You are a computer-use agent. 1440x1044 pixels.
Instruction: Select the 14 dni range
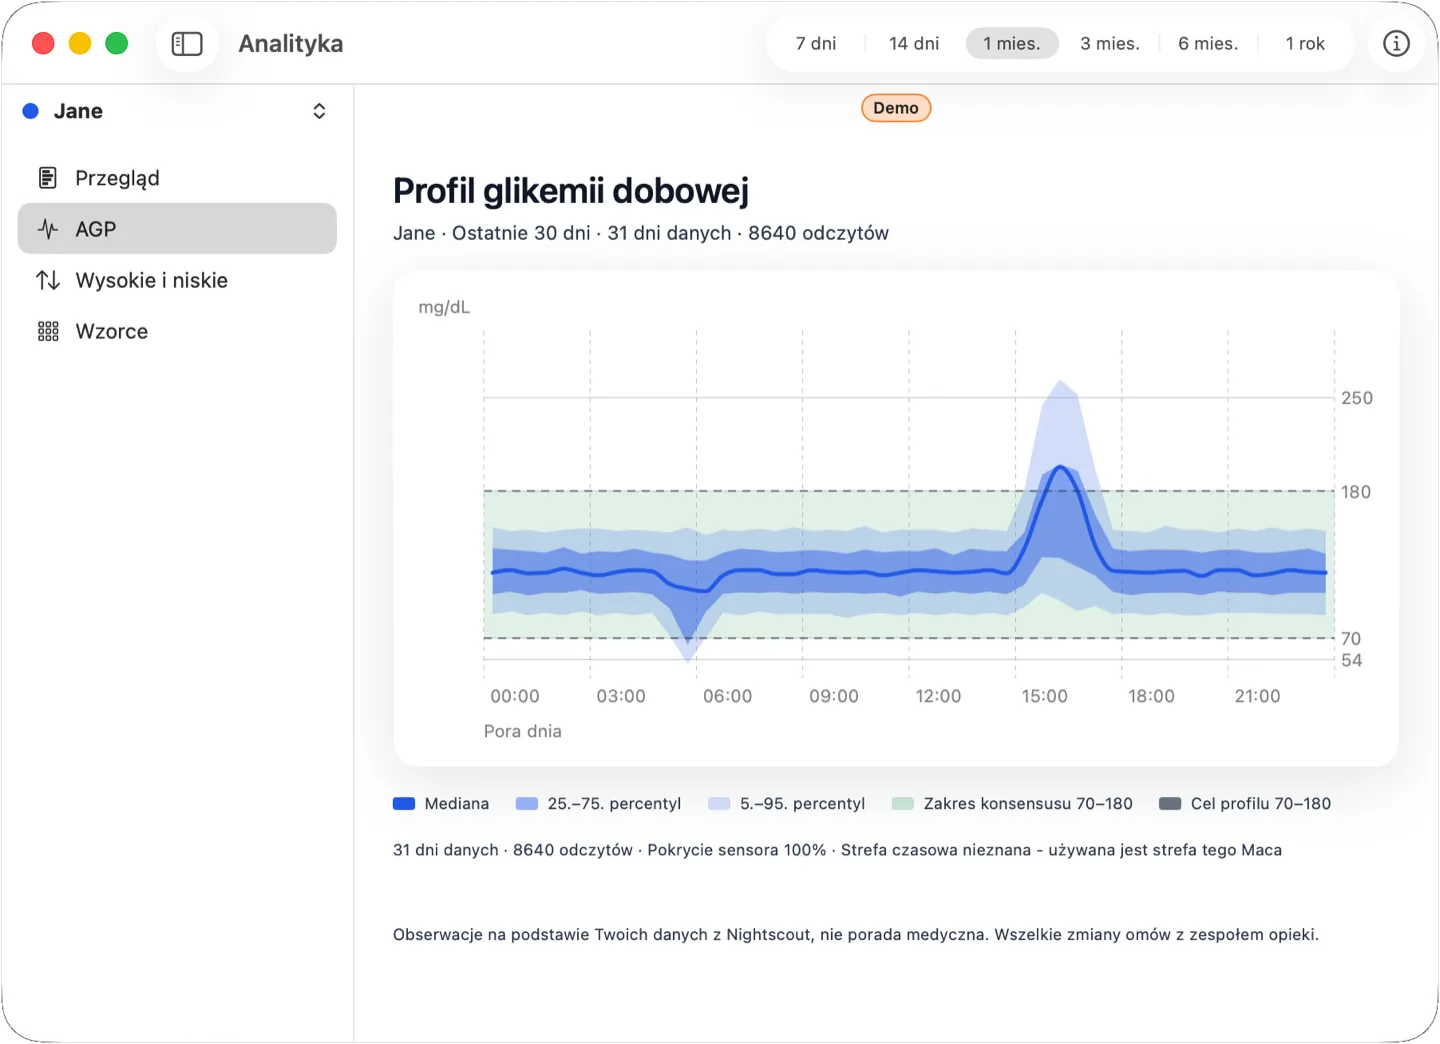914,44
